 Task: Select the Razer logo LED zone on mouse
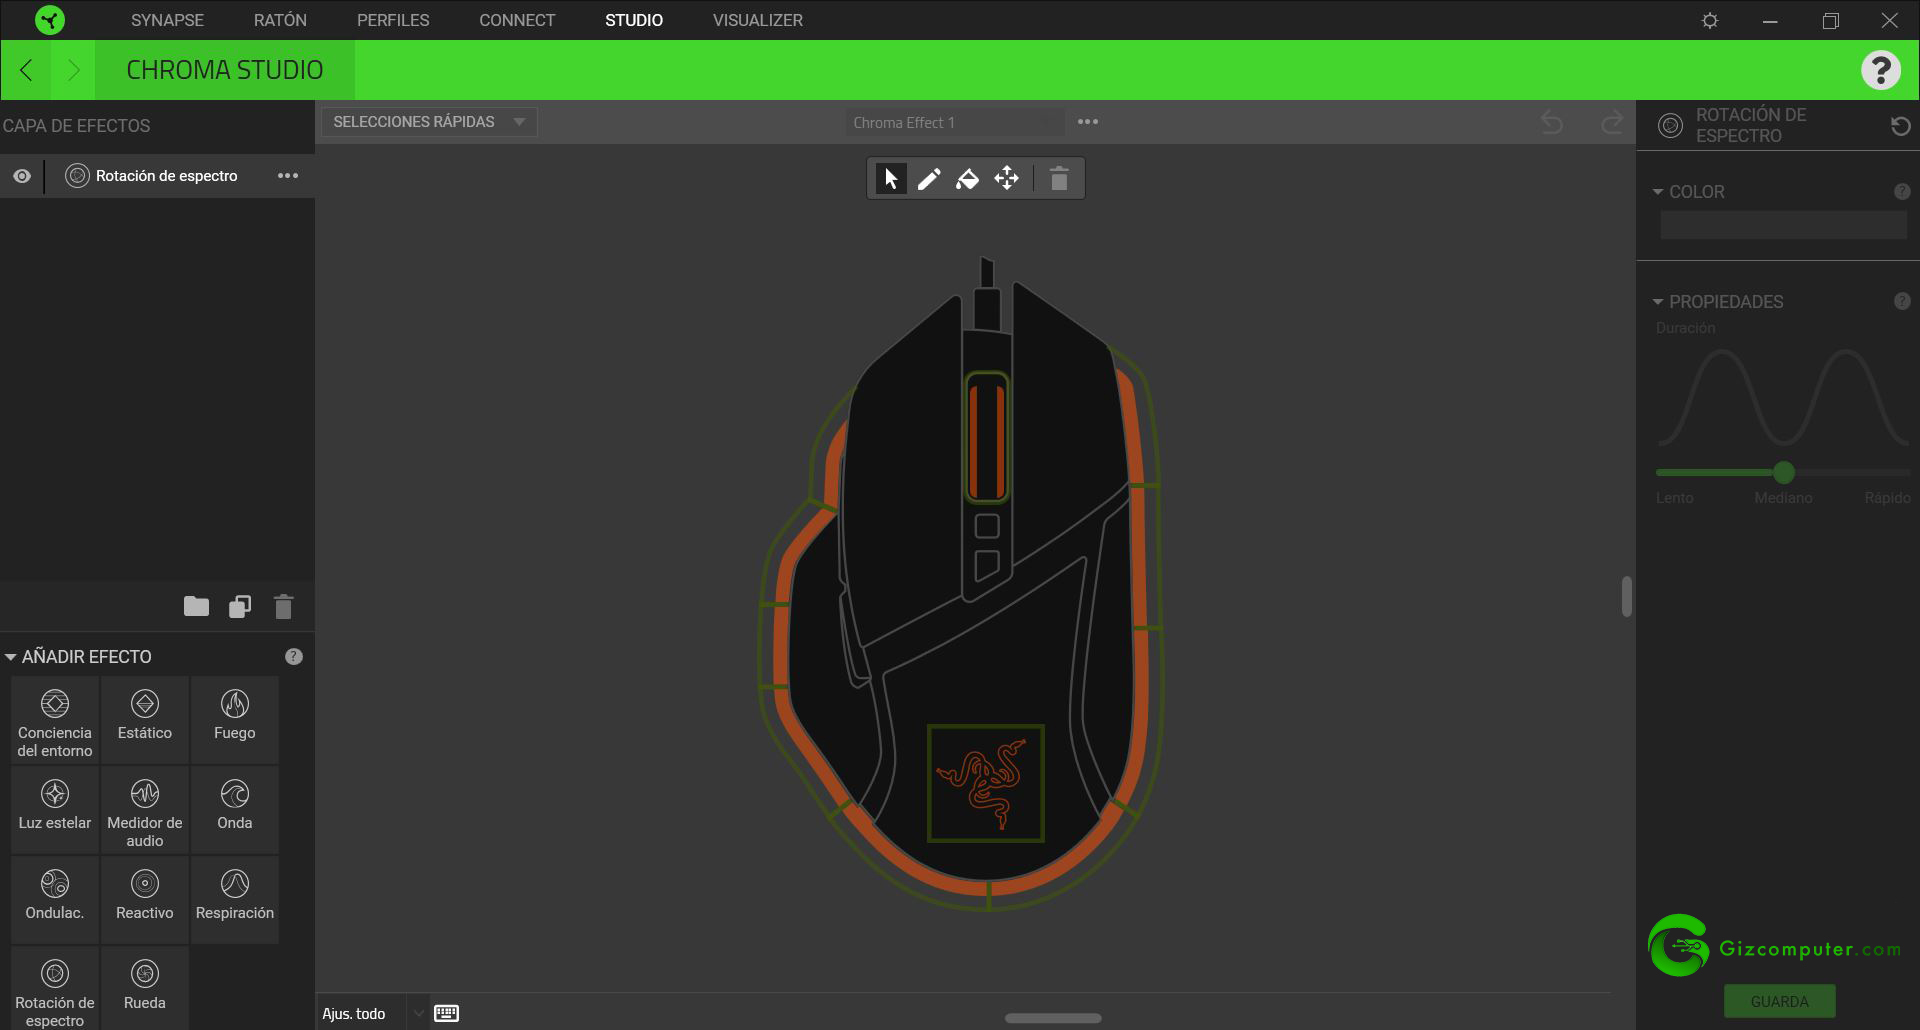pos(986,783)
